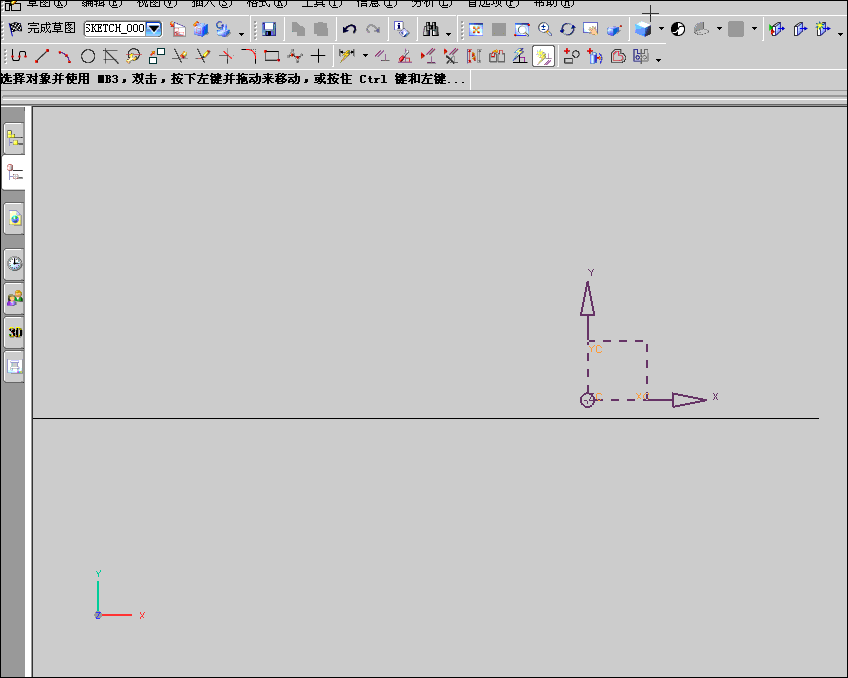
Task: Open the 首选项(P) Preferences menu
Action: click(493, 3)
